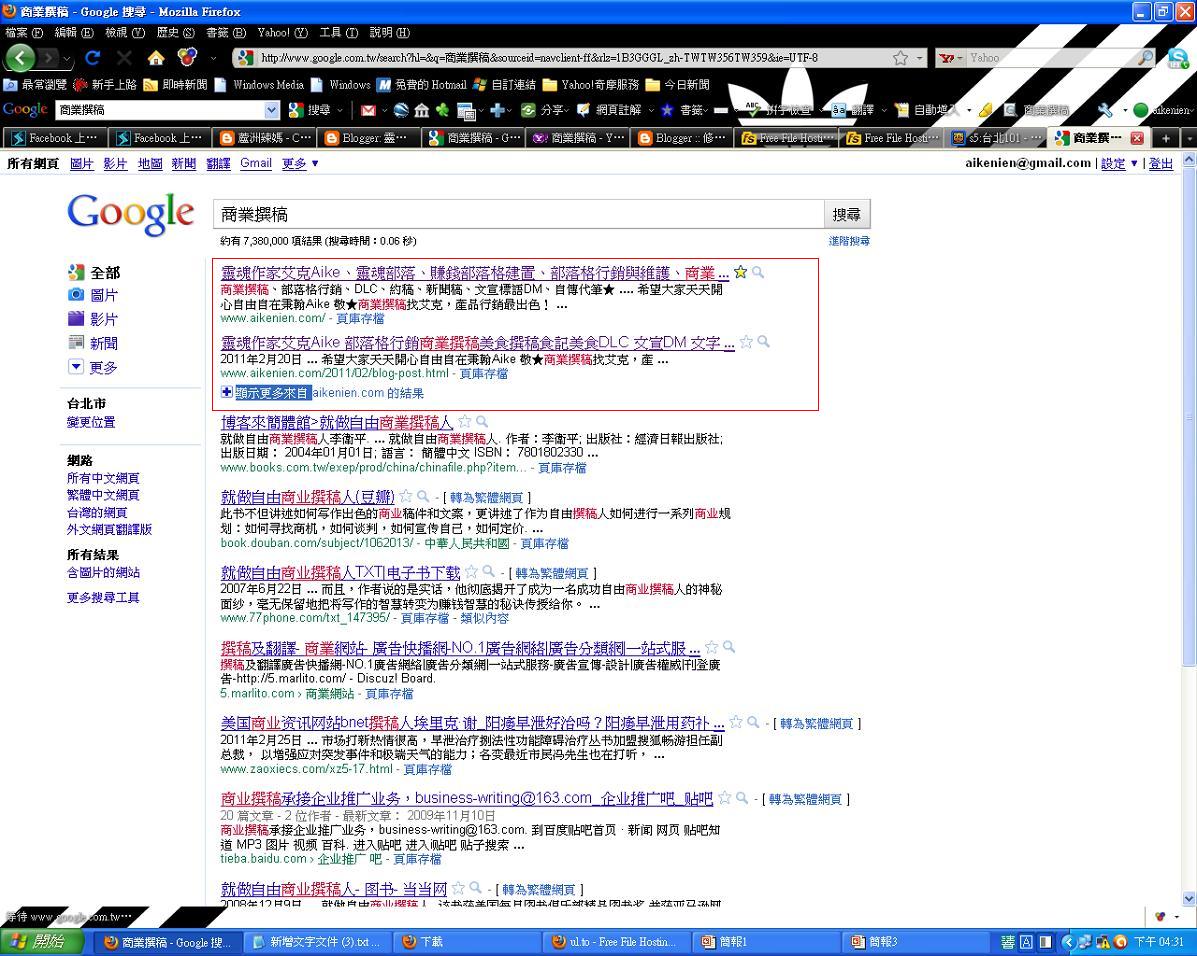Open the dropdown next to toolbar 搜尋 button
This screenshot has width=1197, height=956.
[340, 111]
